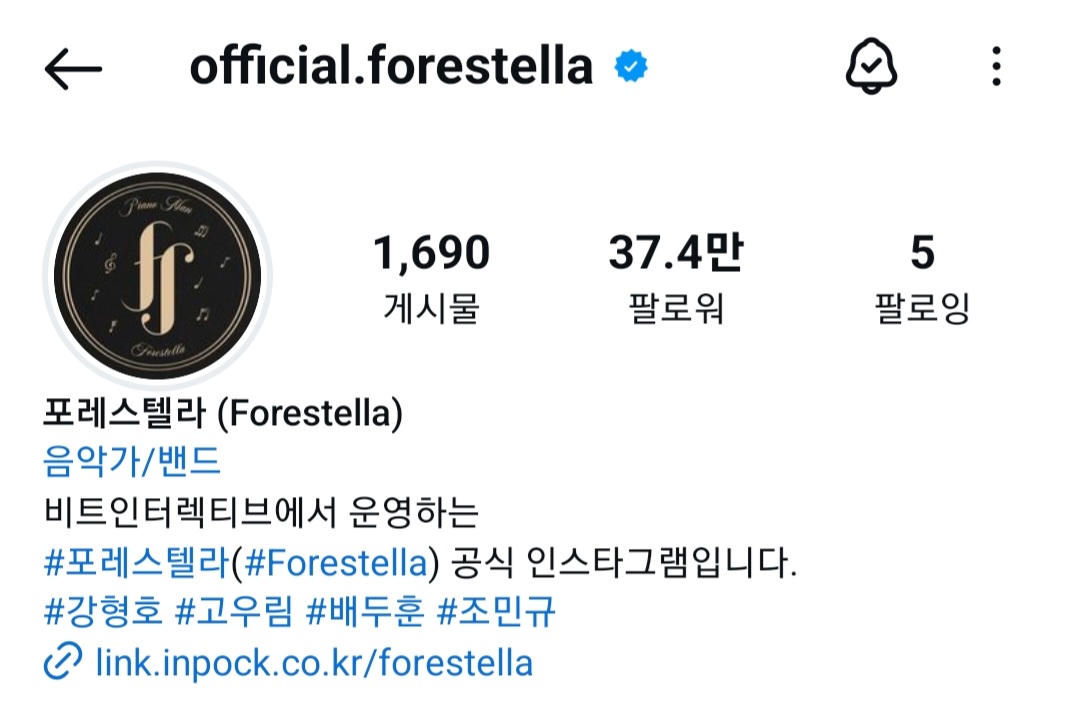Click the blue verified badge
Image resolution: width=1070 pixels, height=704 pixels.
(x=631, y=66)
